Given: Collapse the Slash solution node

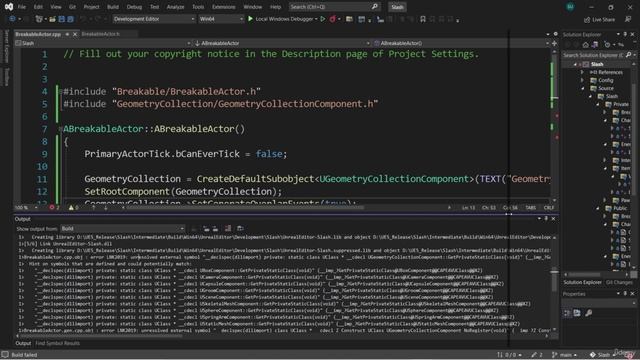Looking at the screenshot, I should 576,64.
